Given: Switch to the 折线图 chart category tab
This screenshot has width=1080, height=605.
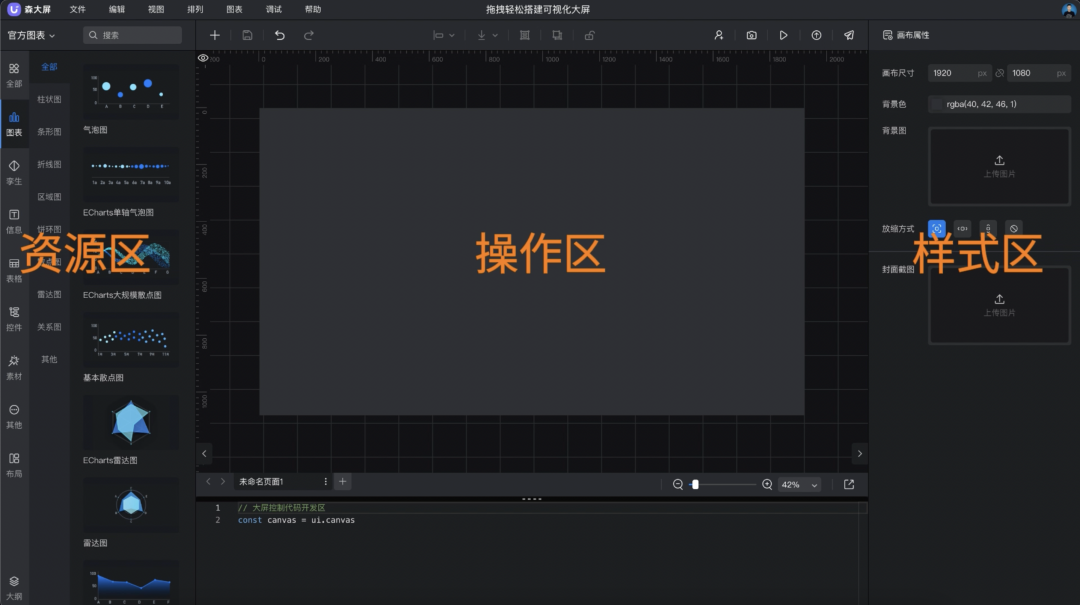Looking at the screenshot, I should [49, 164].
